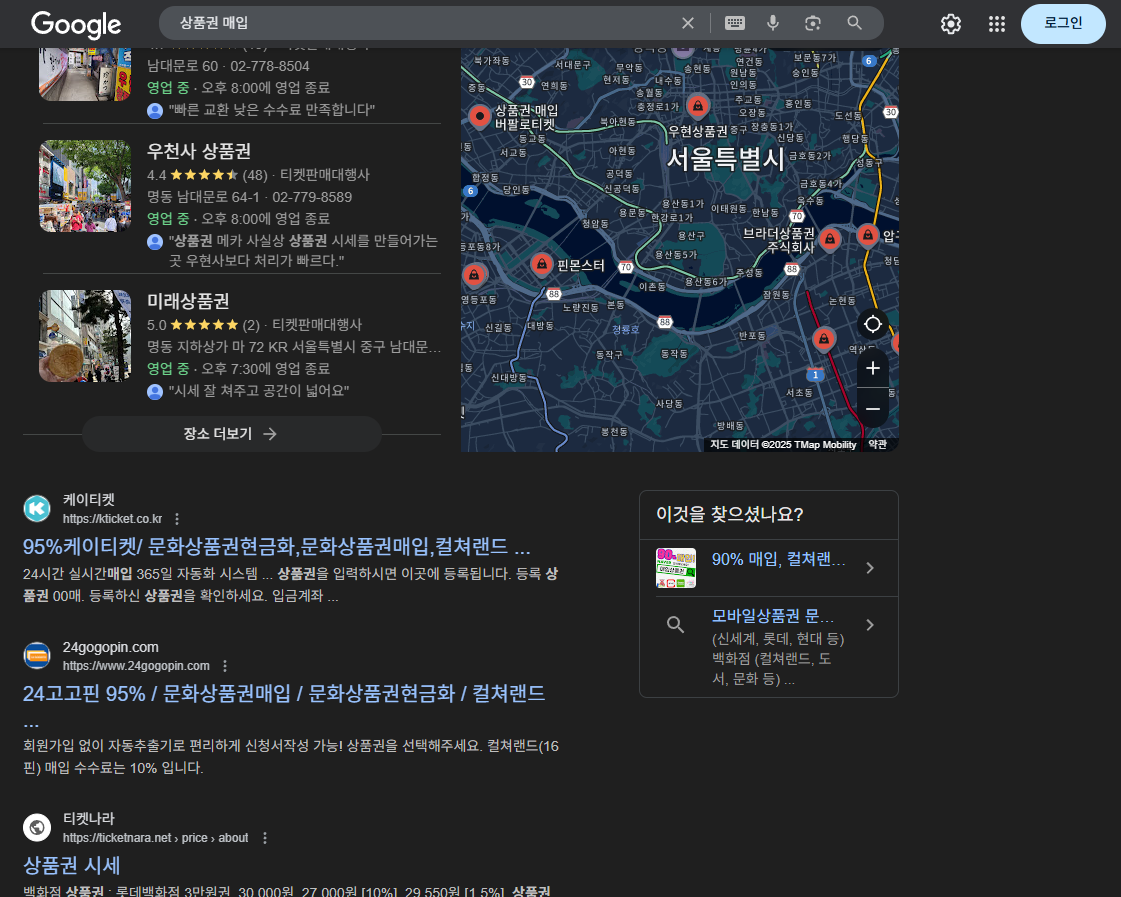1121x897 pixels.
Task: Open Google Lens image search
Action: coord(813,23)
